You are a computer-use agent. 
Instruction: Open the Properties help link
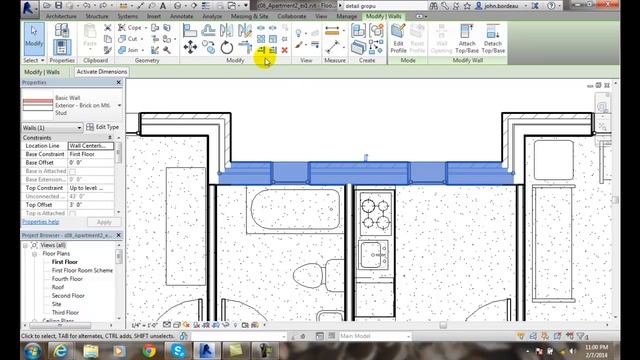41,222
